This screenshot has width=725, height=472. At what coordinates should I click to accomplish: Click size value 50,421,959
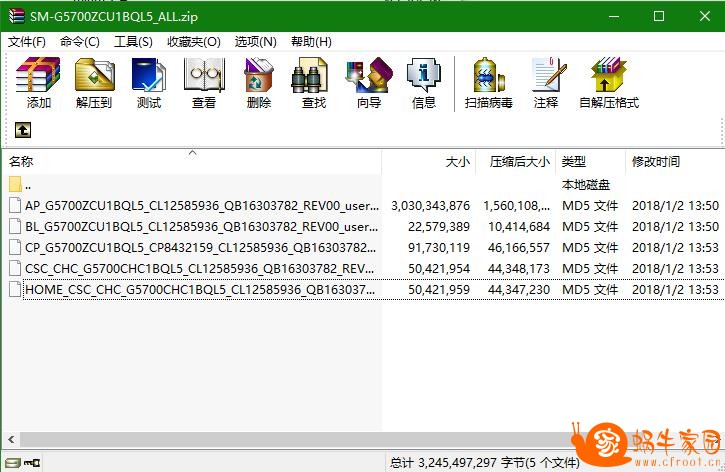click(x=439, y=290)
